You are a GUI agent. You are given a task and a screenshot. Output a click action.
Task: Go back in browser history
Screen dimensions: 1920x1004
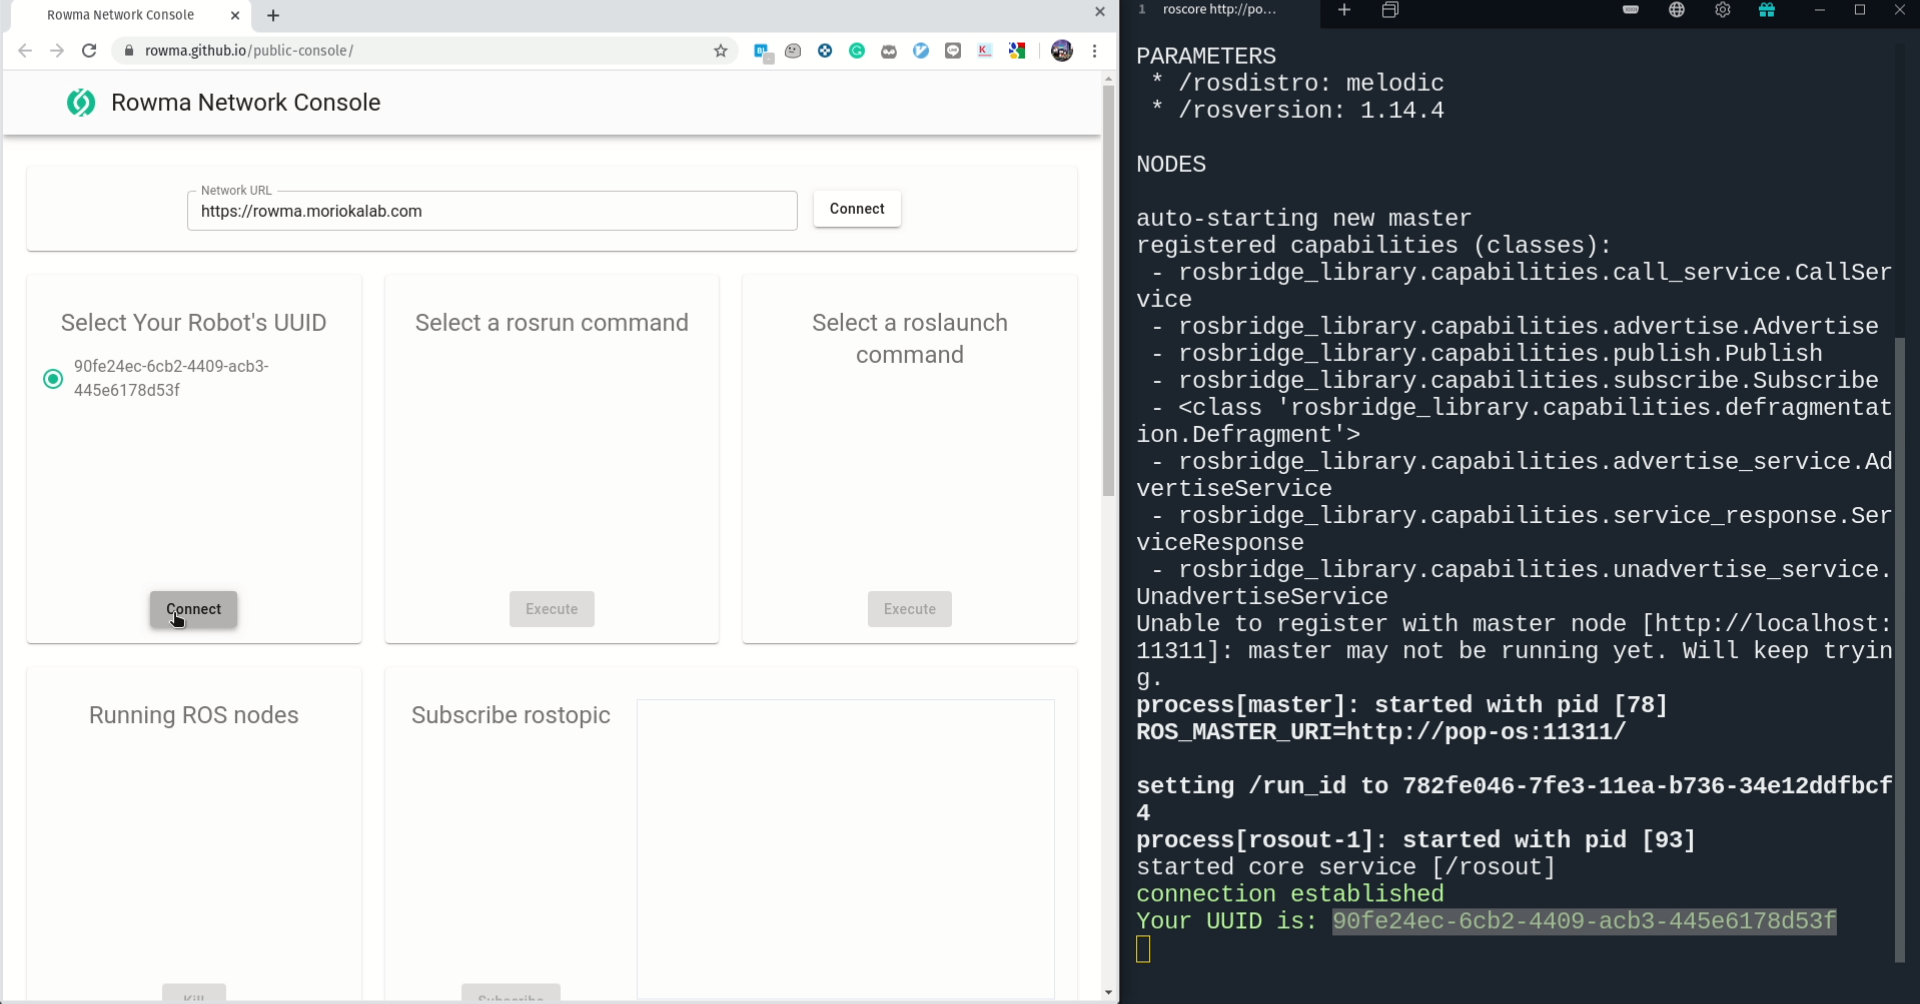(25, 51)
